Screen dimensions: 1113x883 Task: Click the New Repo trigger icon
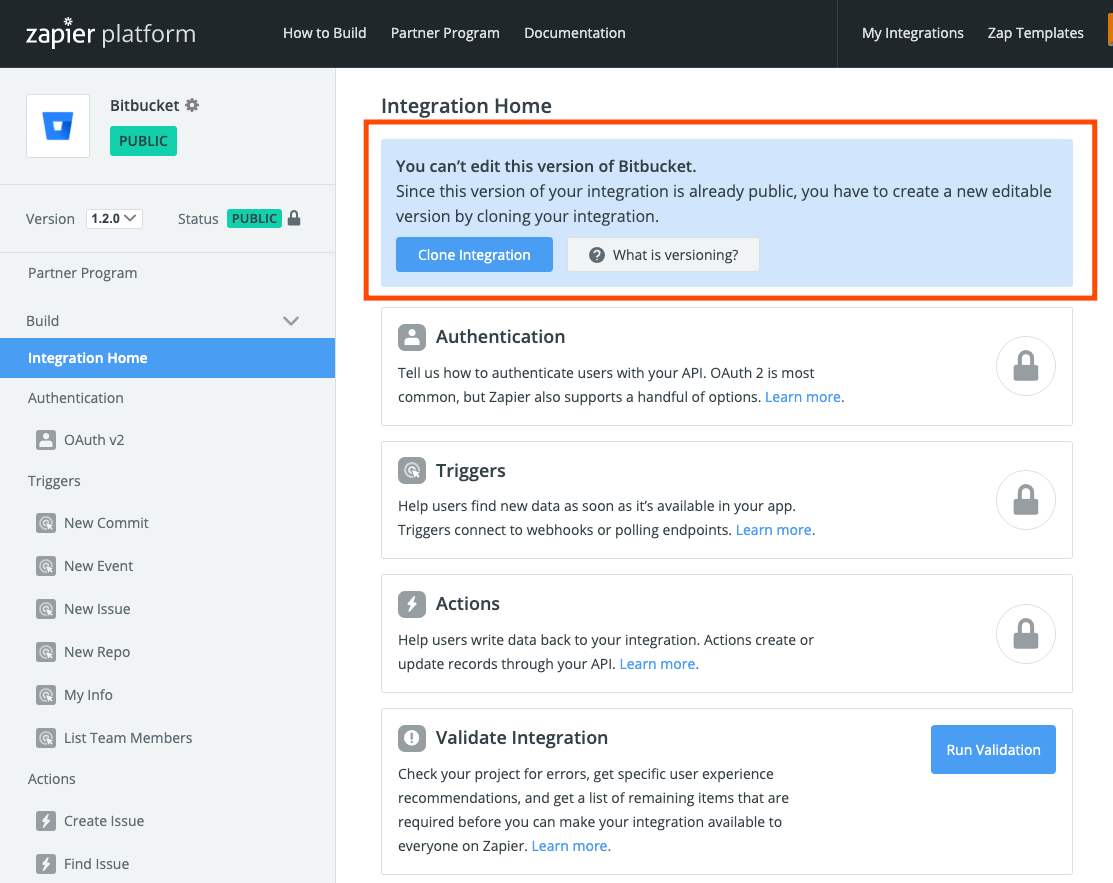[46, 652]
